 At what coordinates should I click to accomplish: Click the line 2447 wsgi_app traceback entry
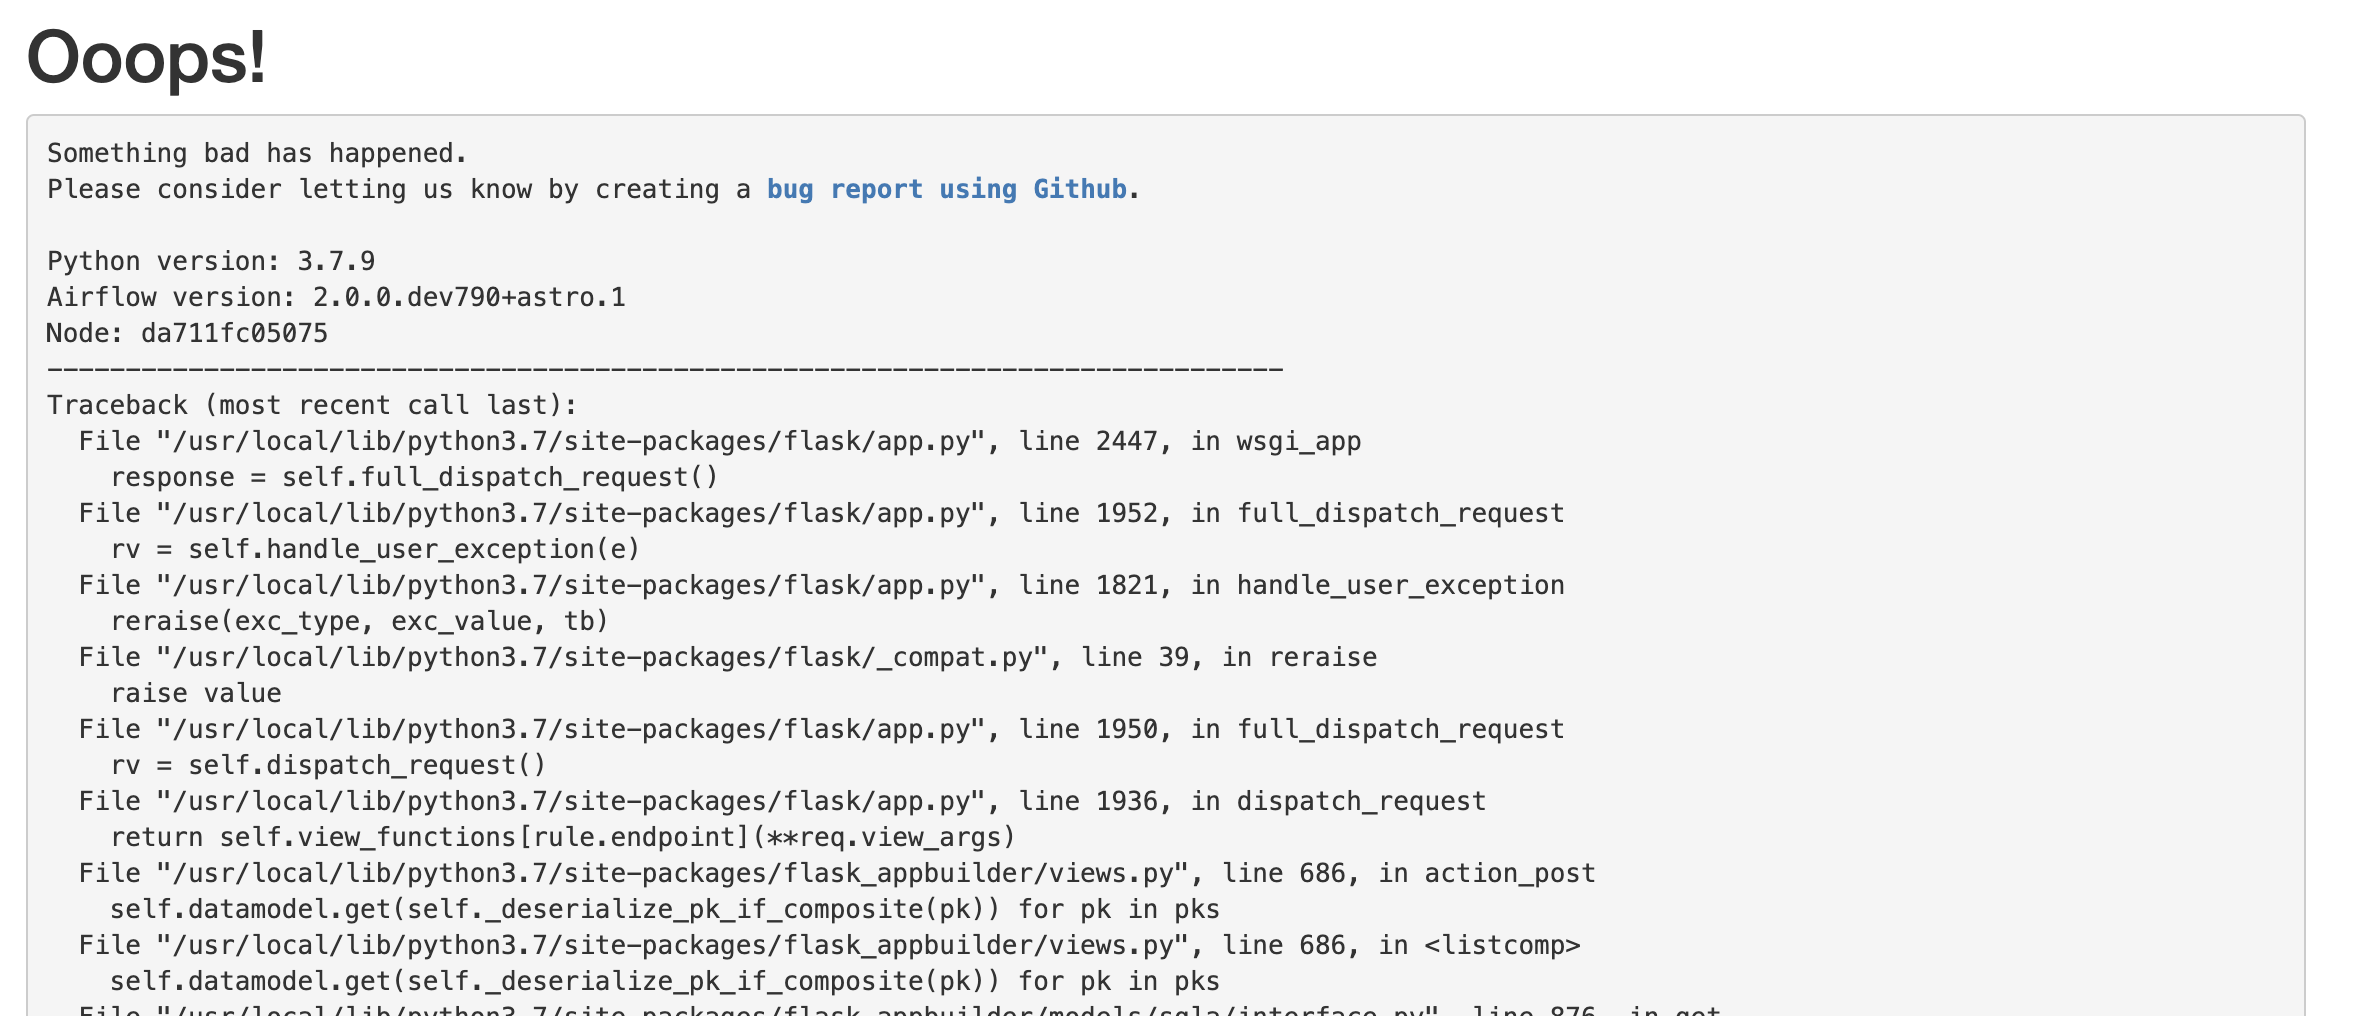click(x=720, y=441)
